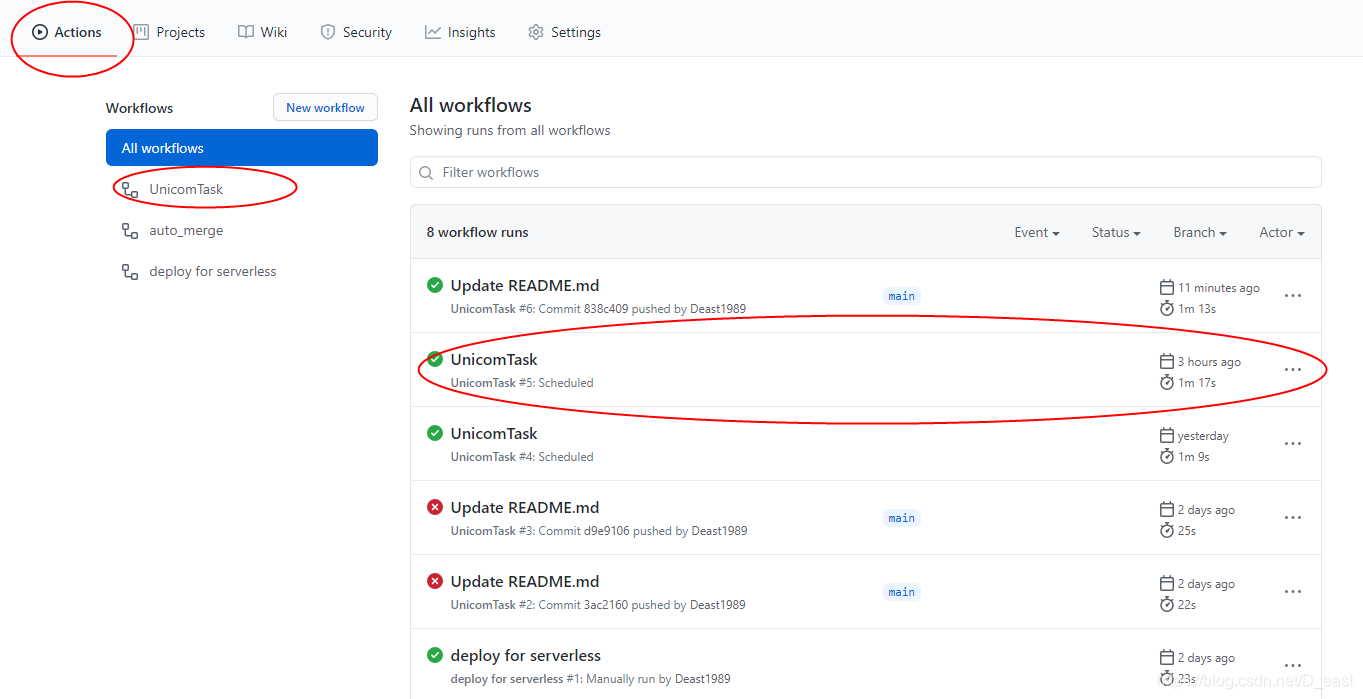Screen dimensions: 1363x699
Task: Click success check icon of UnicomTask #4
Action: [x=435, y=433]
